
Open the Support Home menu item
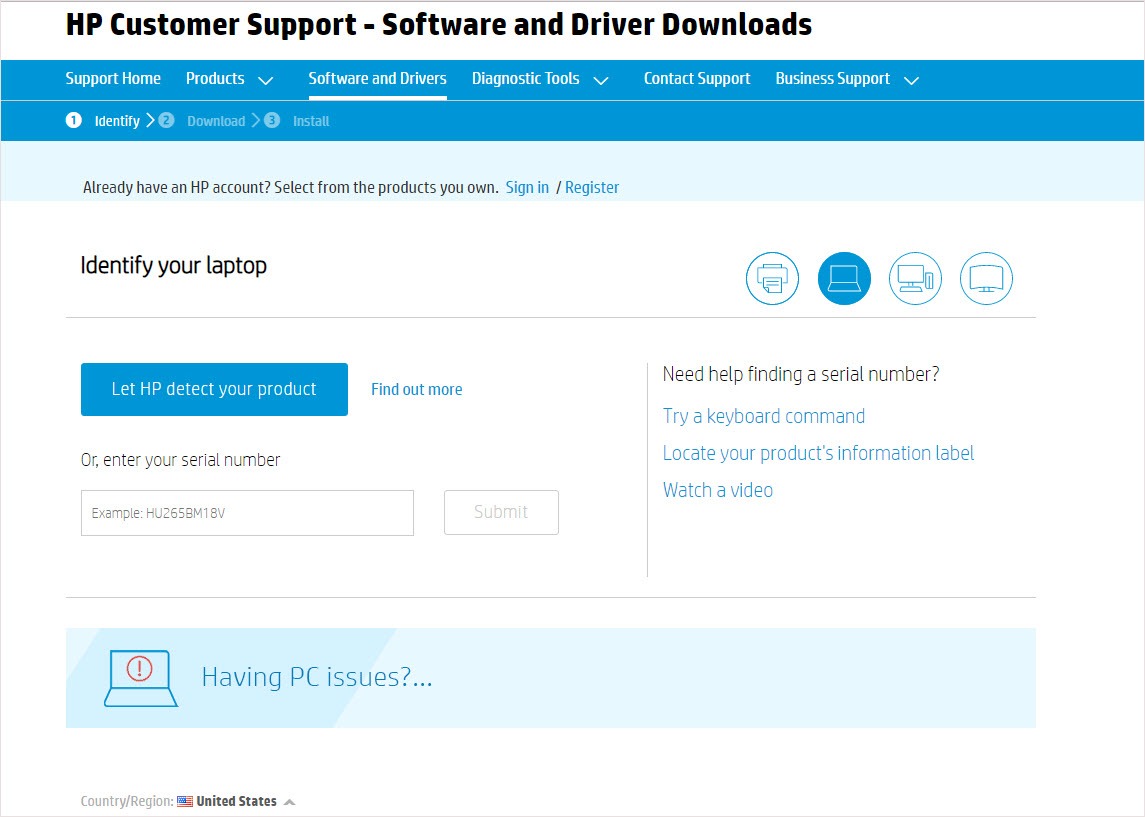(x=113, y=79)
